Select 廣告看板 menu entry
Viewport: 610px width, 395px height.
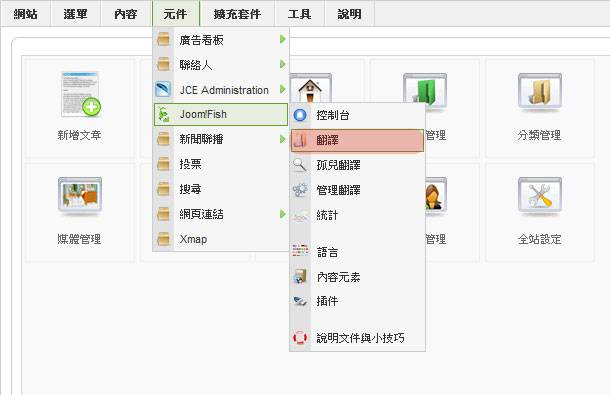point(221,39)
